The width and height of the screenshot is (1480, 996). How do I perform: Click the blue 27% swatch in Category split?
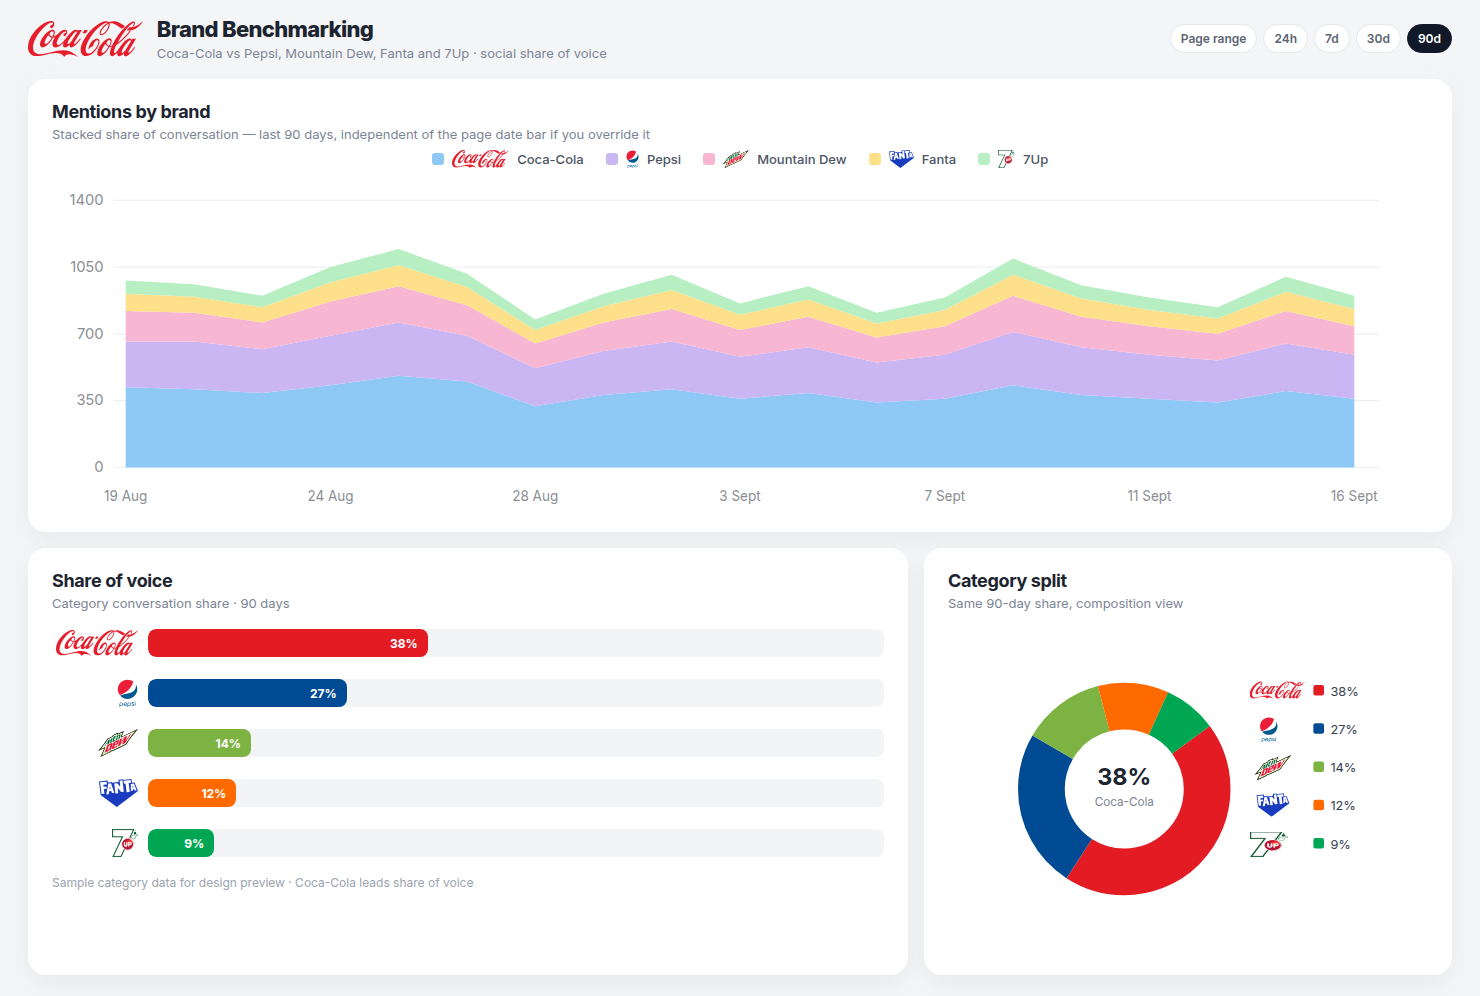point(1319,729)
